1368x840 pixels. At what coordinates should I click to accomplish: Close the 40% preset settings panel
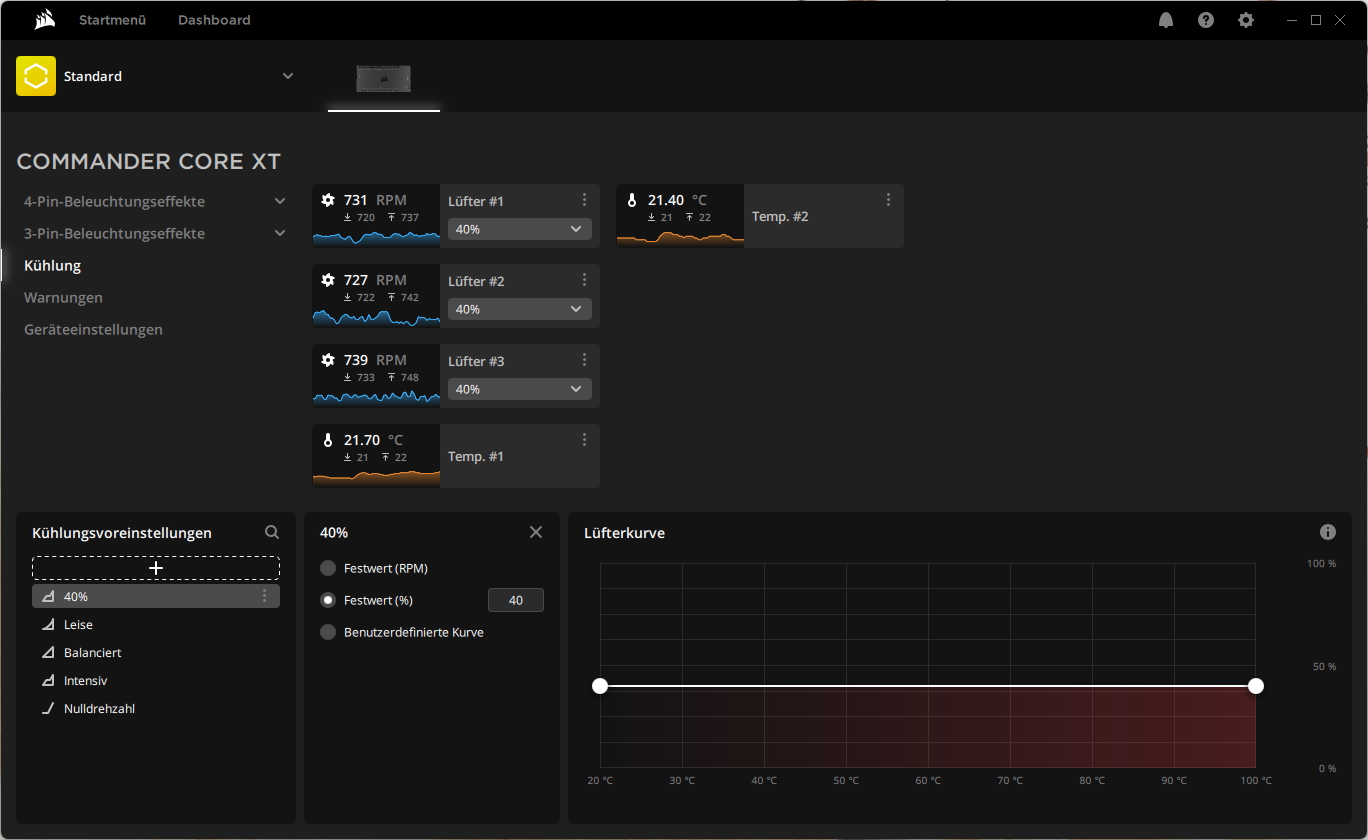tap(536, 532)
